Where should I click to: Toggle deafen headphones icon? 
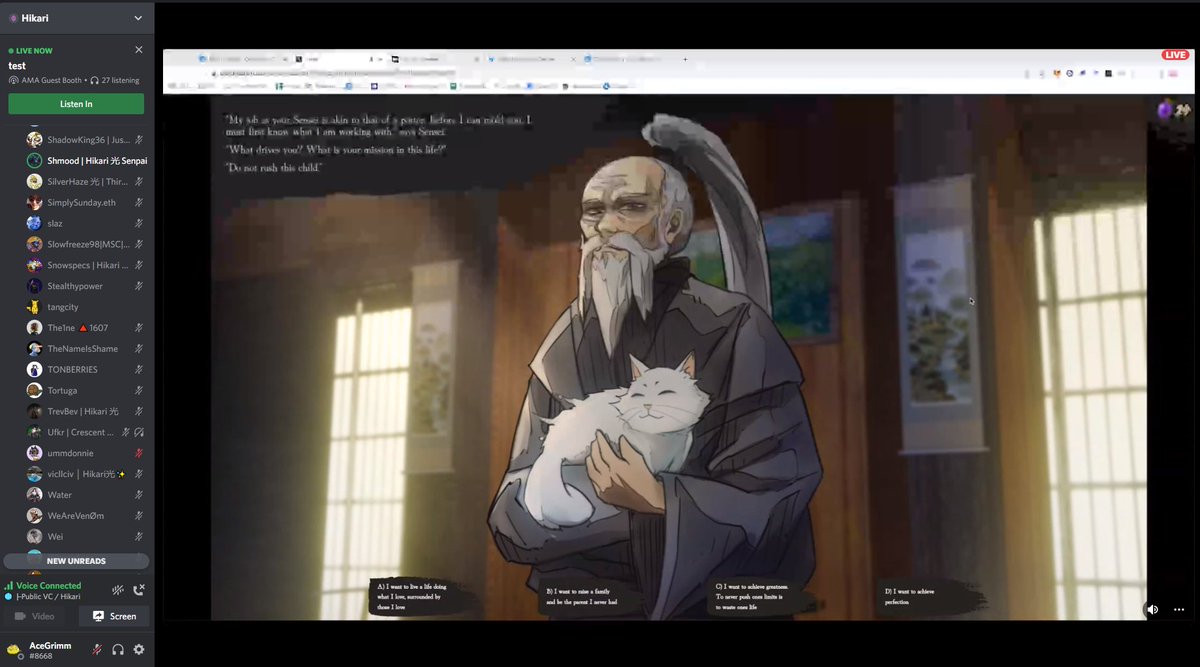coord(118,649)
